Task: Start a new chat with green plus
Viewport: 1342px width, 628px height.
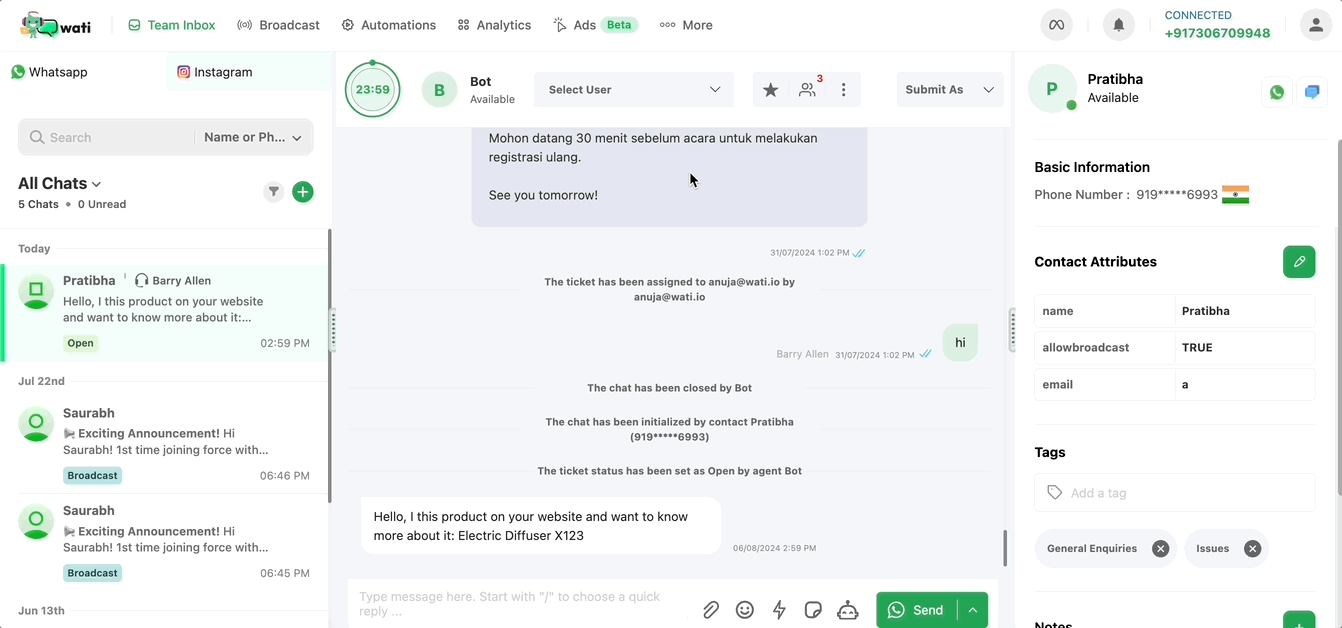Action: [x=303, y=192]
